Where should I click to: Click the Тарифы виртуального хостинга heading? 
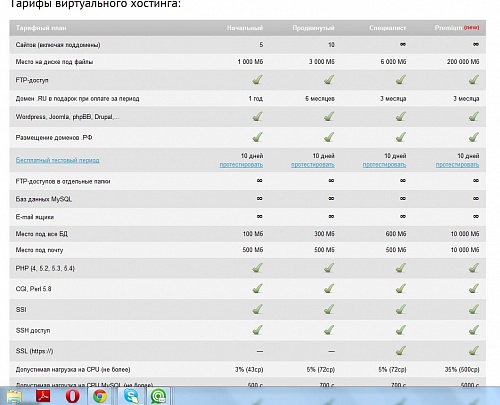[96, 4]
